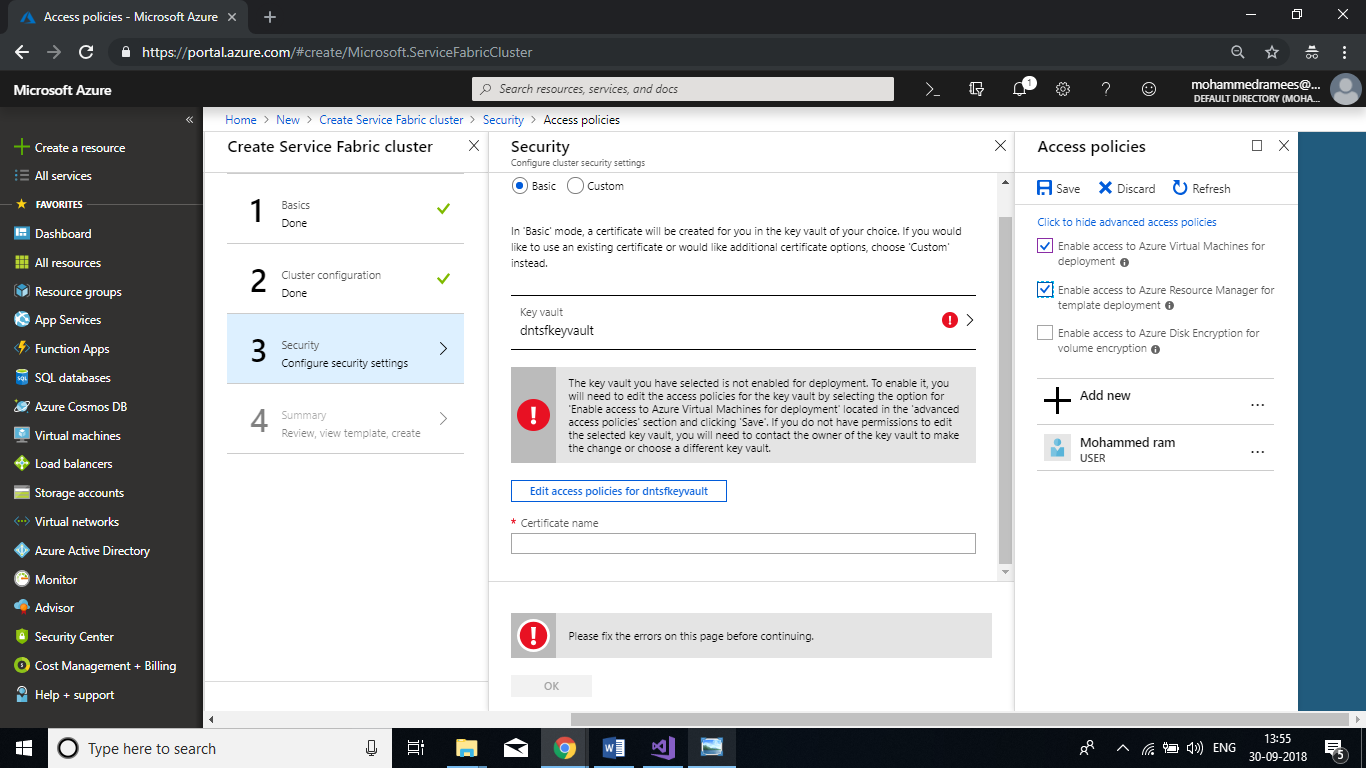
Task: Open more options for Mohammed ram user
Action: click(1257, 450)
